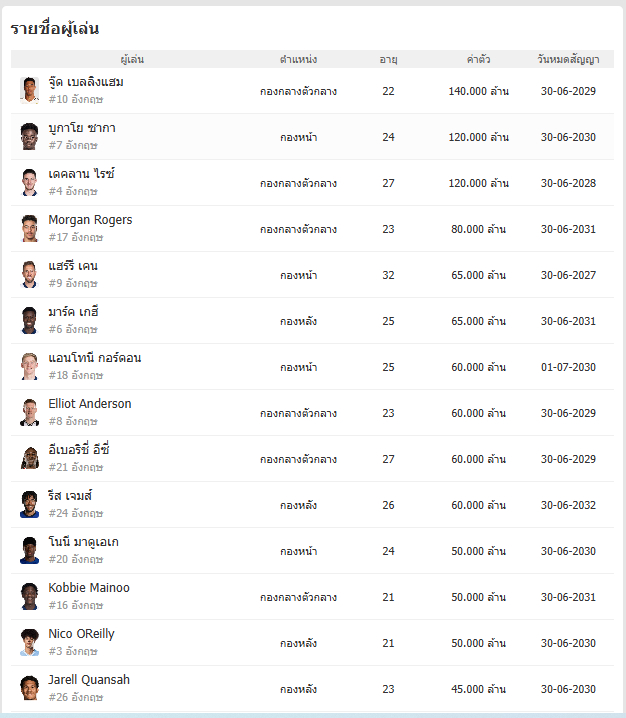Click บูกาโย ซากา's player photo
The image size is (626, 718).
point(29,136)
